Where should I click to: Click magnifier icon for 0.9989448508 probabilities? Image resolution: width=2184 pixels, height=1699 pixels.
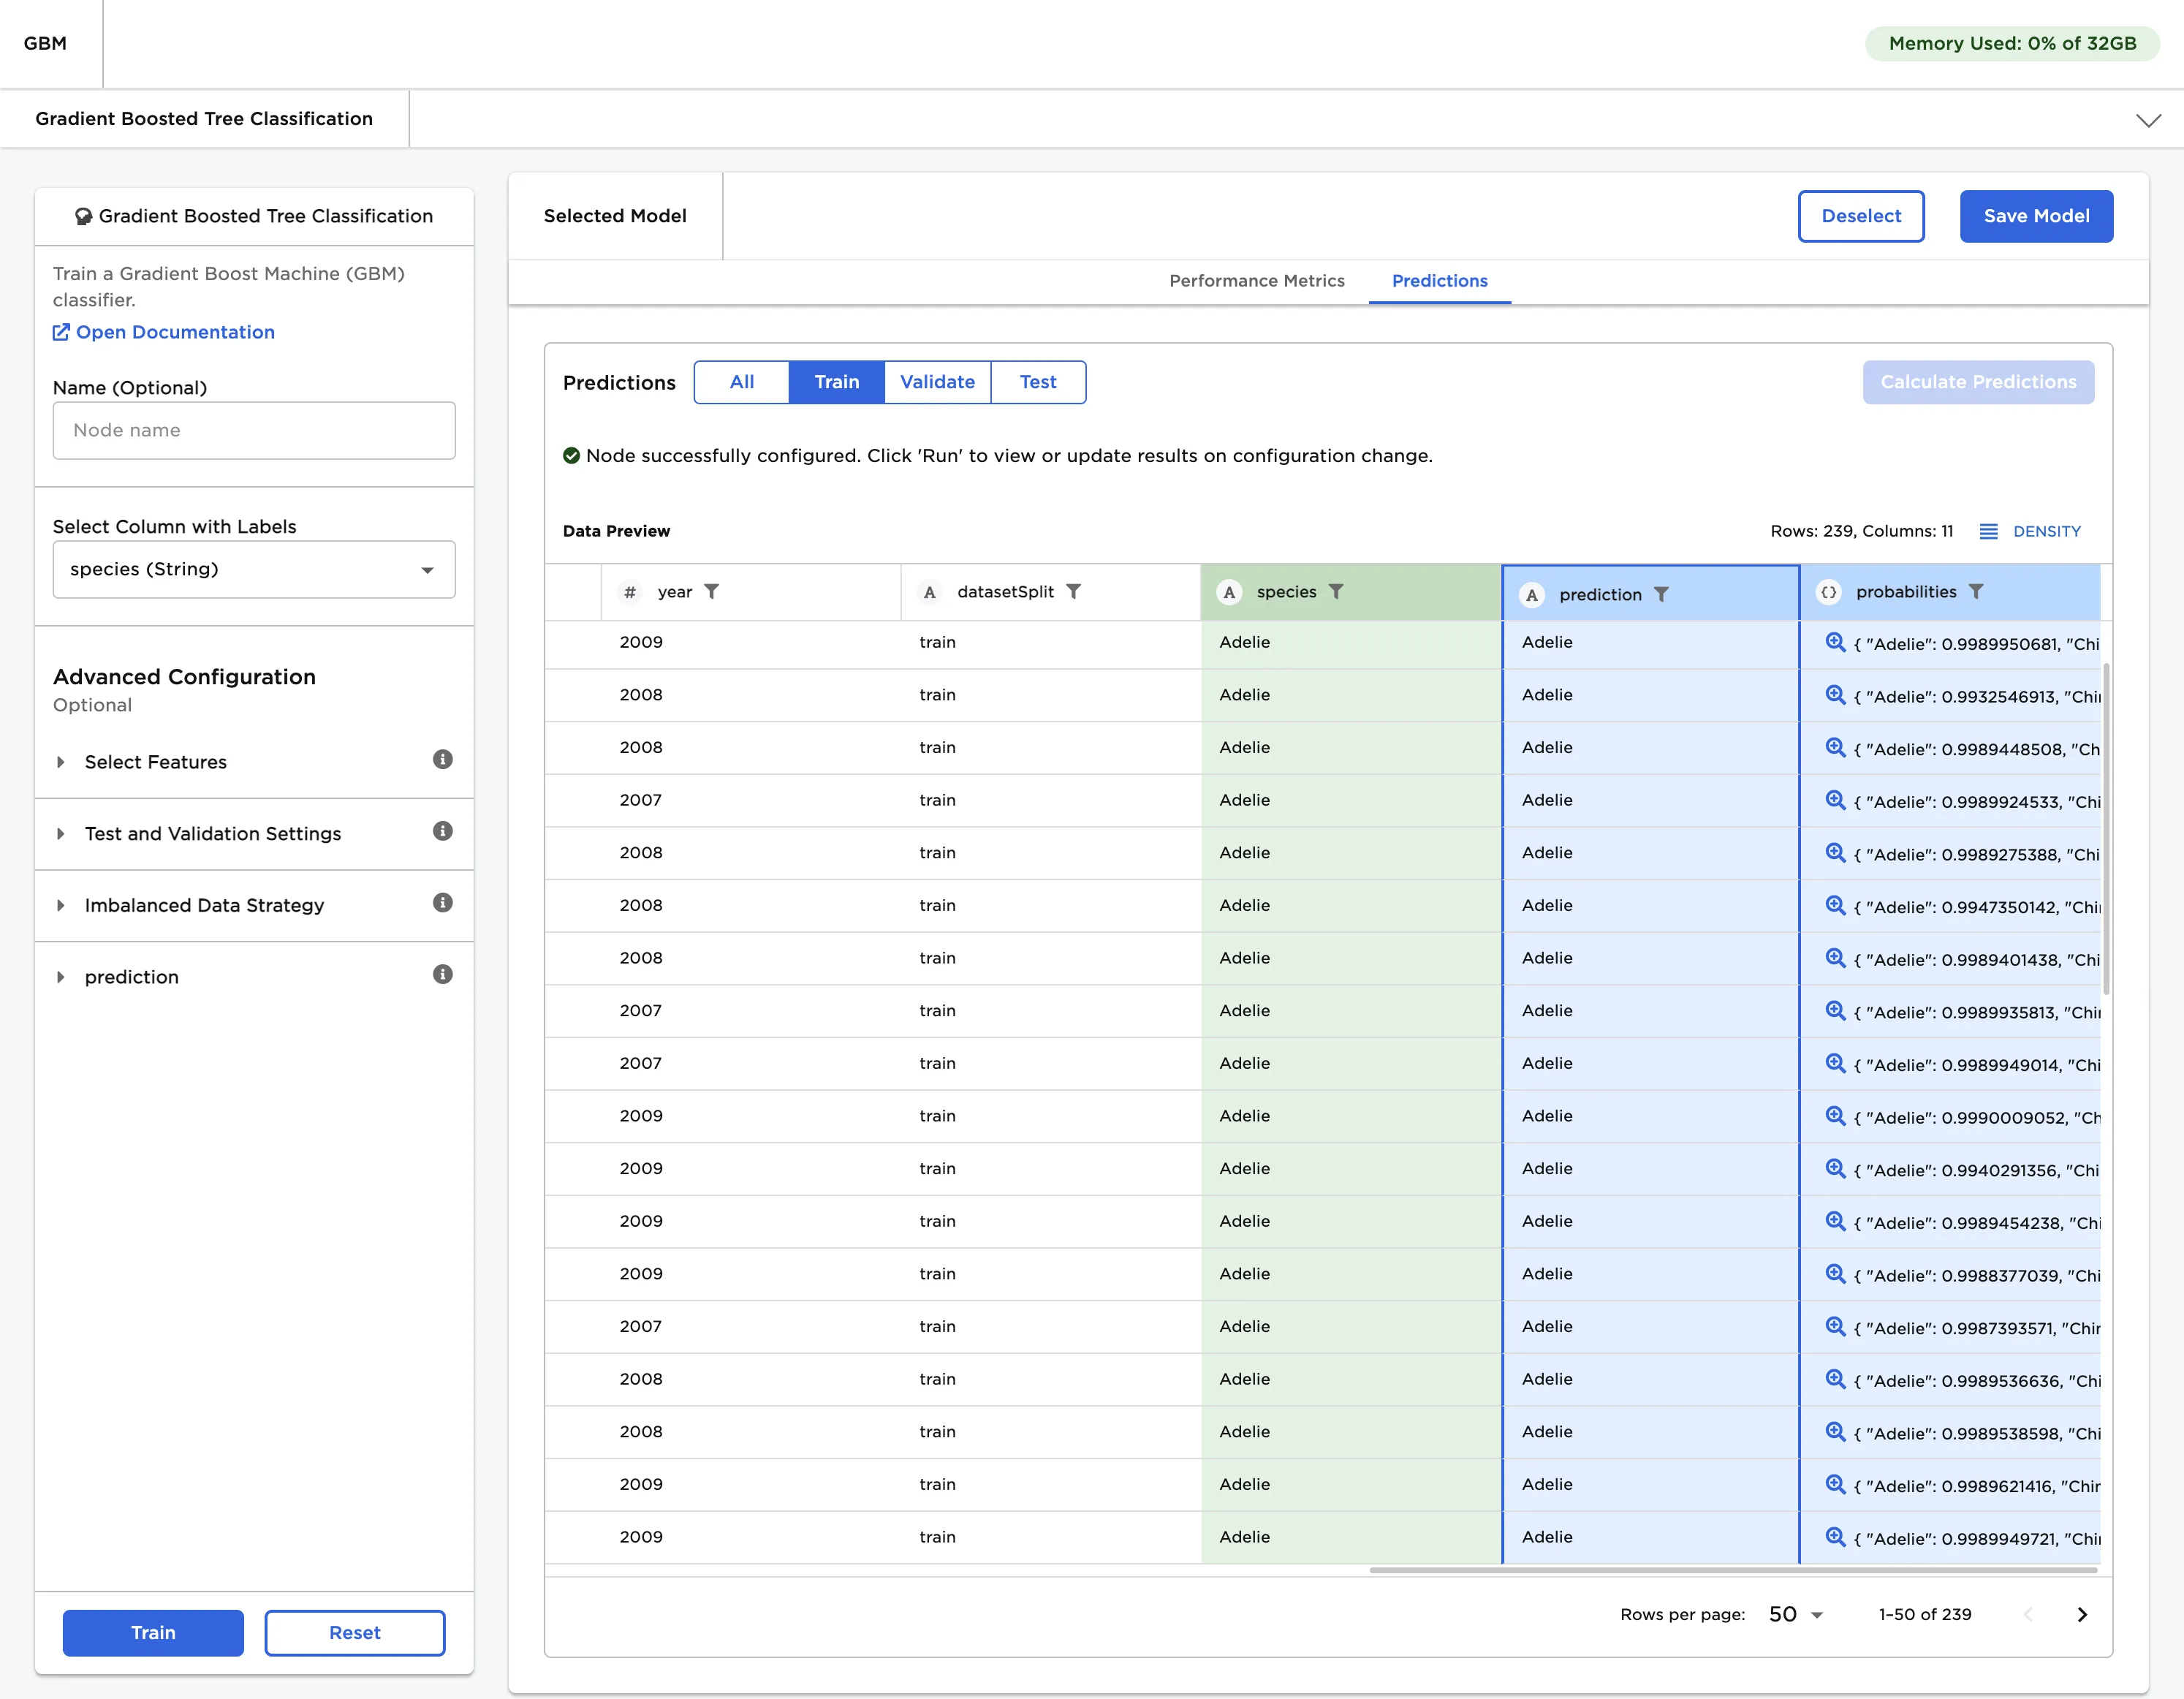[x=1835, y=747]
